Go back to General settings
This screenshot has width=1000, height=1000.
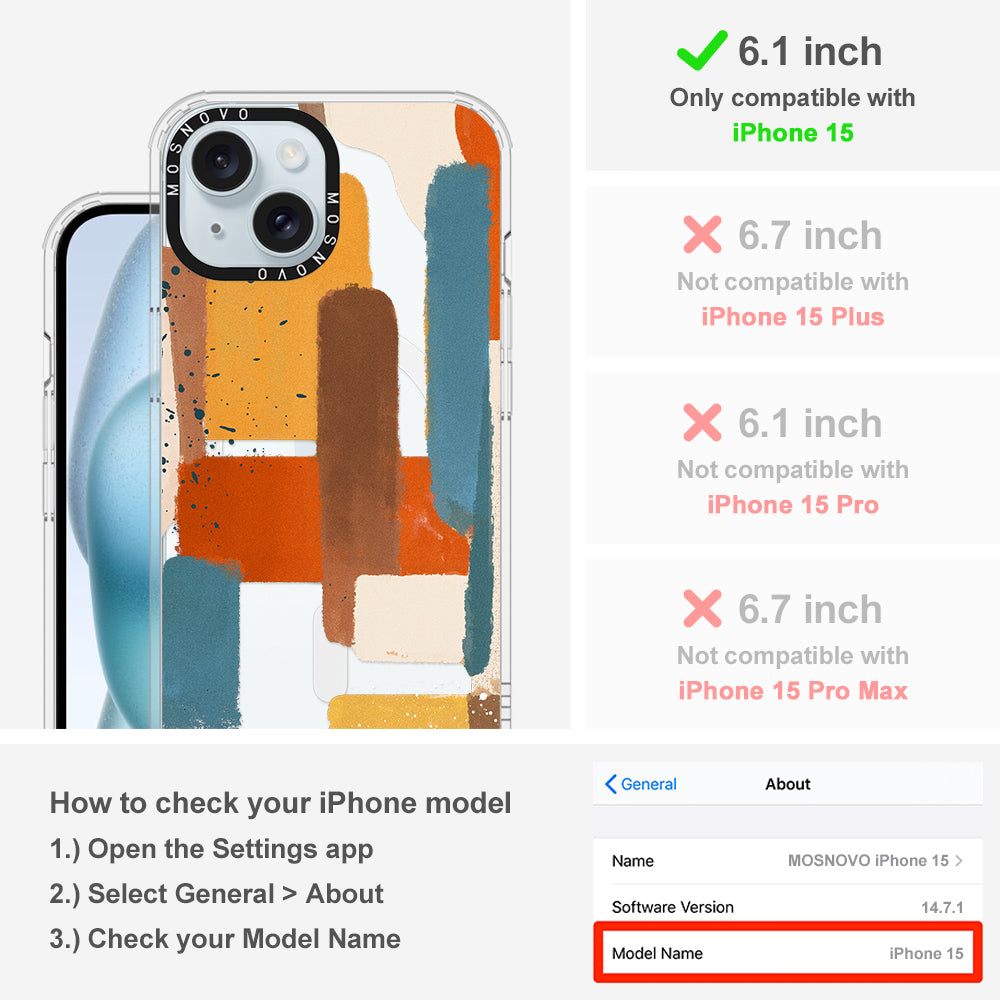pos(641,784)
